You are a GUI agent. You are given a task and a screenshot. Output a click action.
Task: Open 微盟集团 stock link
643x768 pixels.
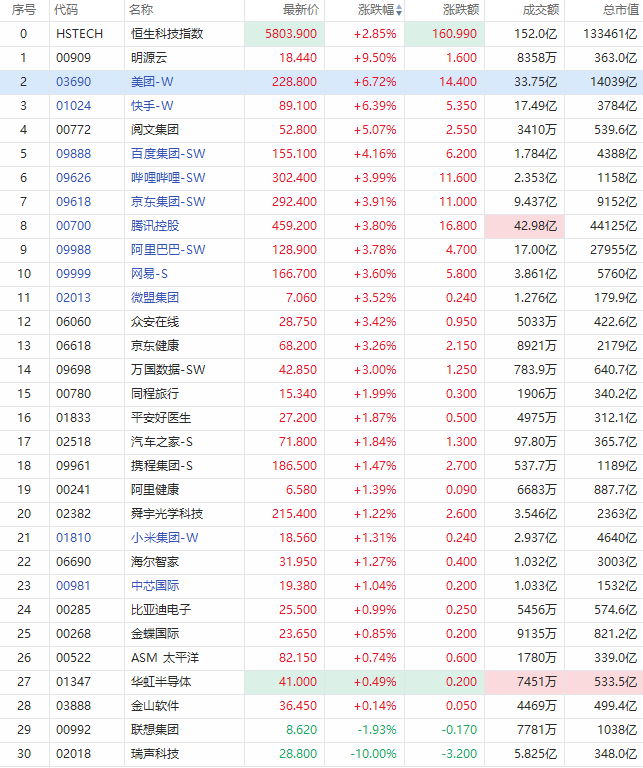155,298
